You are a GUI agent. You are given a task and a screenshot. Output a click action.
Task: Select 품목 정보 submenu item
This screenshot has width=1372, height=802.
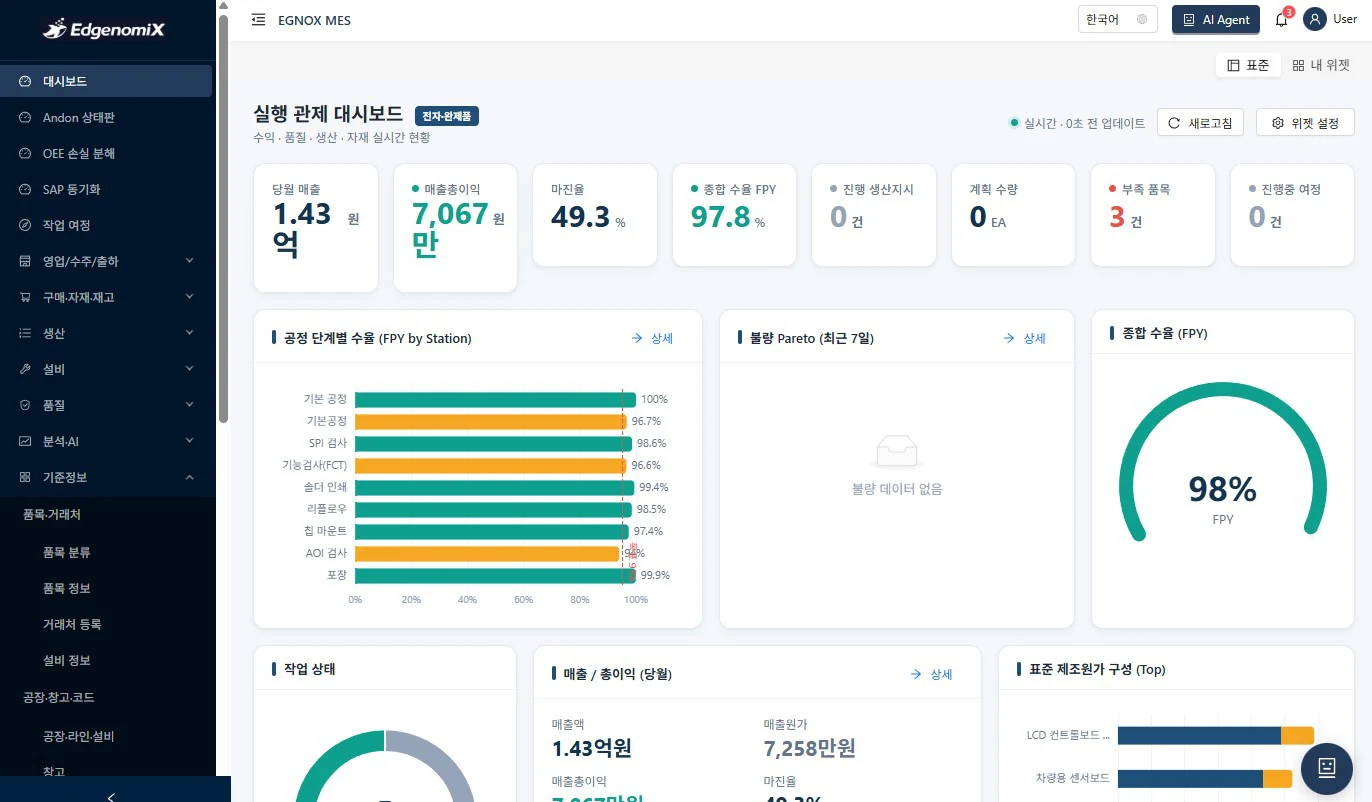[x=67, y=588]
